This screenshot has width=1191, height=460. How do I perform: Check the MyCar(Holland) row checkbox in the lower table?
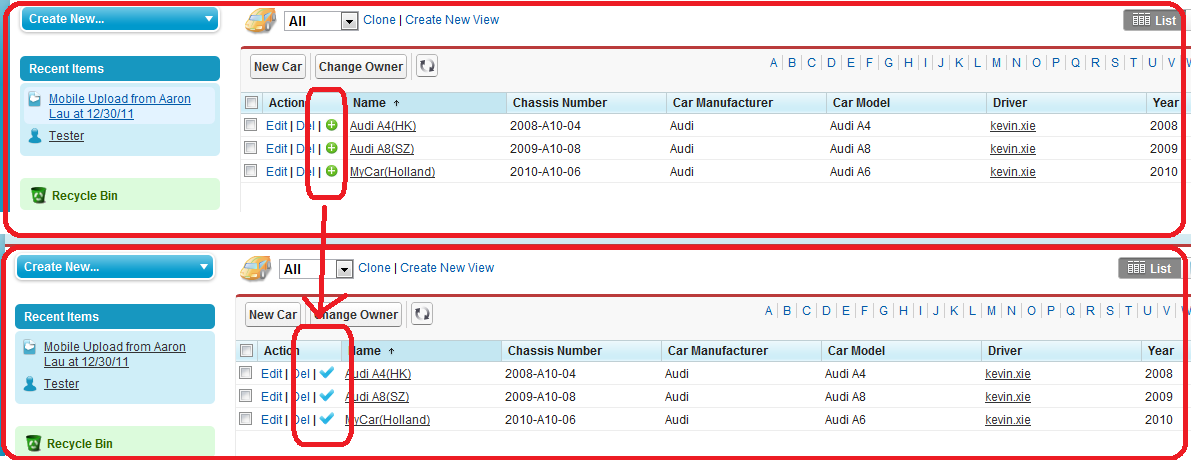point(246,419)
